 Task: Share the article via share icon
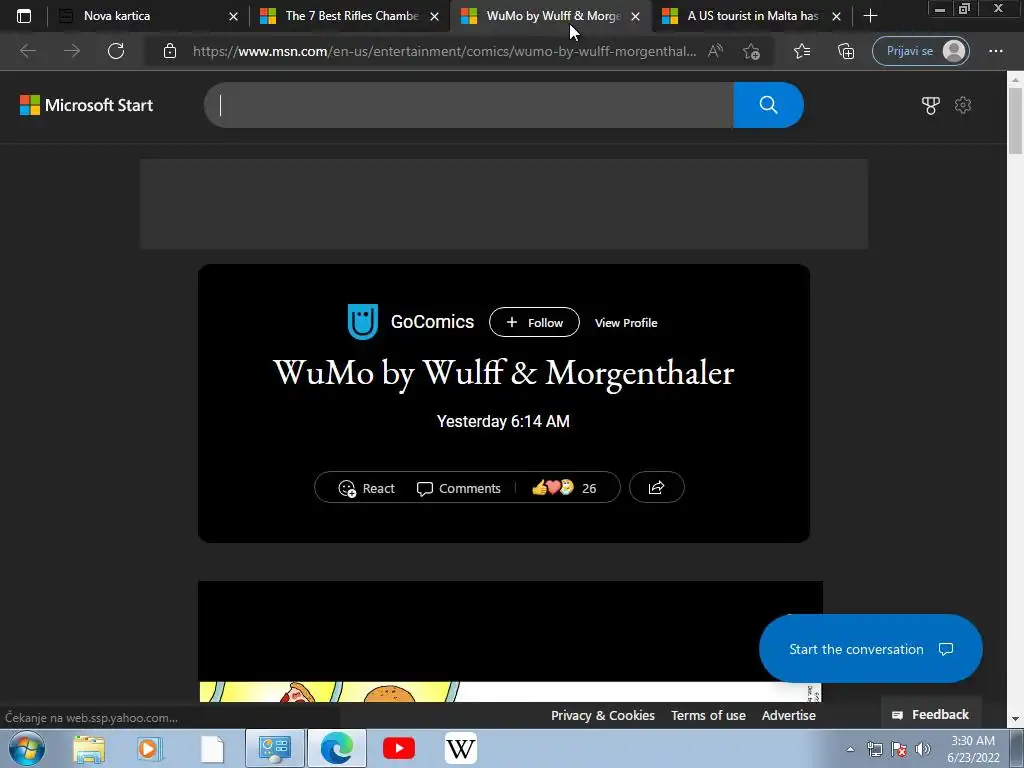click(656, 487)
